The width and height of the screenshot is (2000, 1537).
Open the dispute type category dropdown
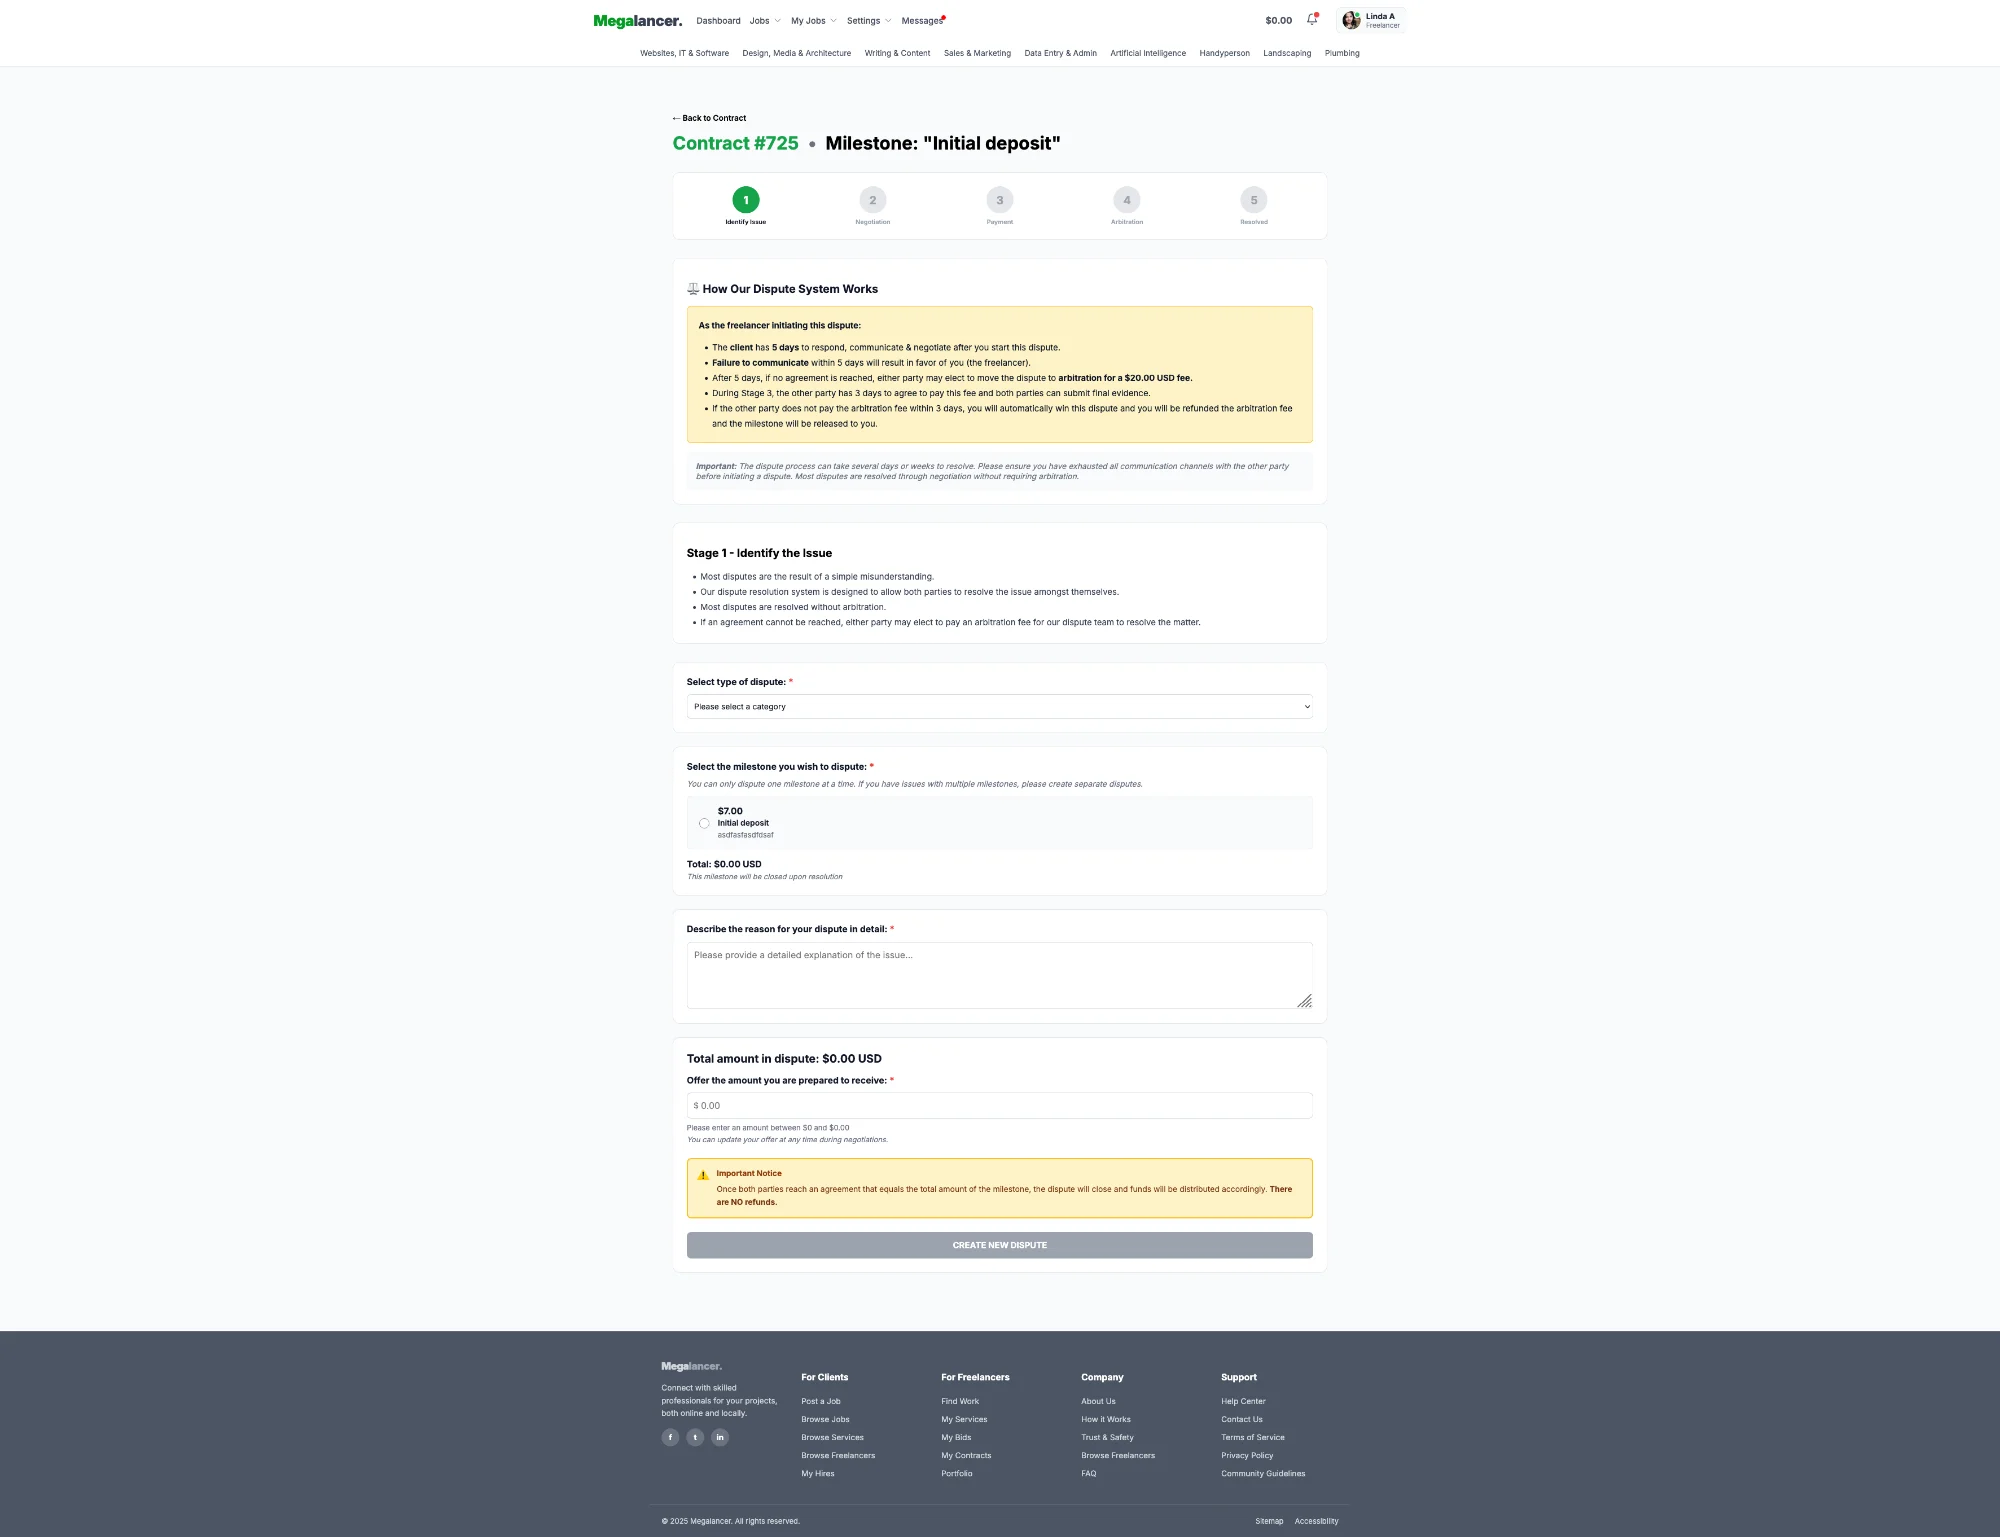[999, 706]
